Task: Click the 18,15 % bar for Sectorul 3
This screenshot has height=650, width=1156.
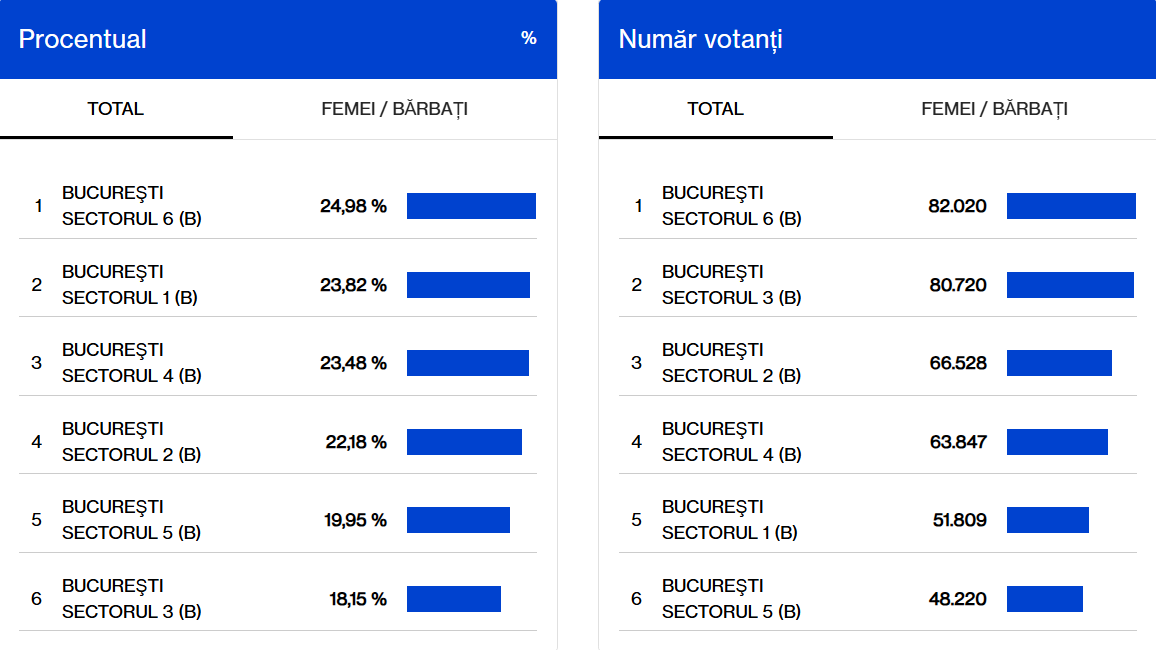Action: pyautogui.click(x=453, y=599)
